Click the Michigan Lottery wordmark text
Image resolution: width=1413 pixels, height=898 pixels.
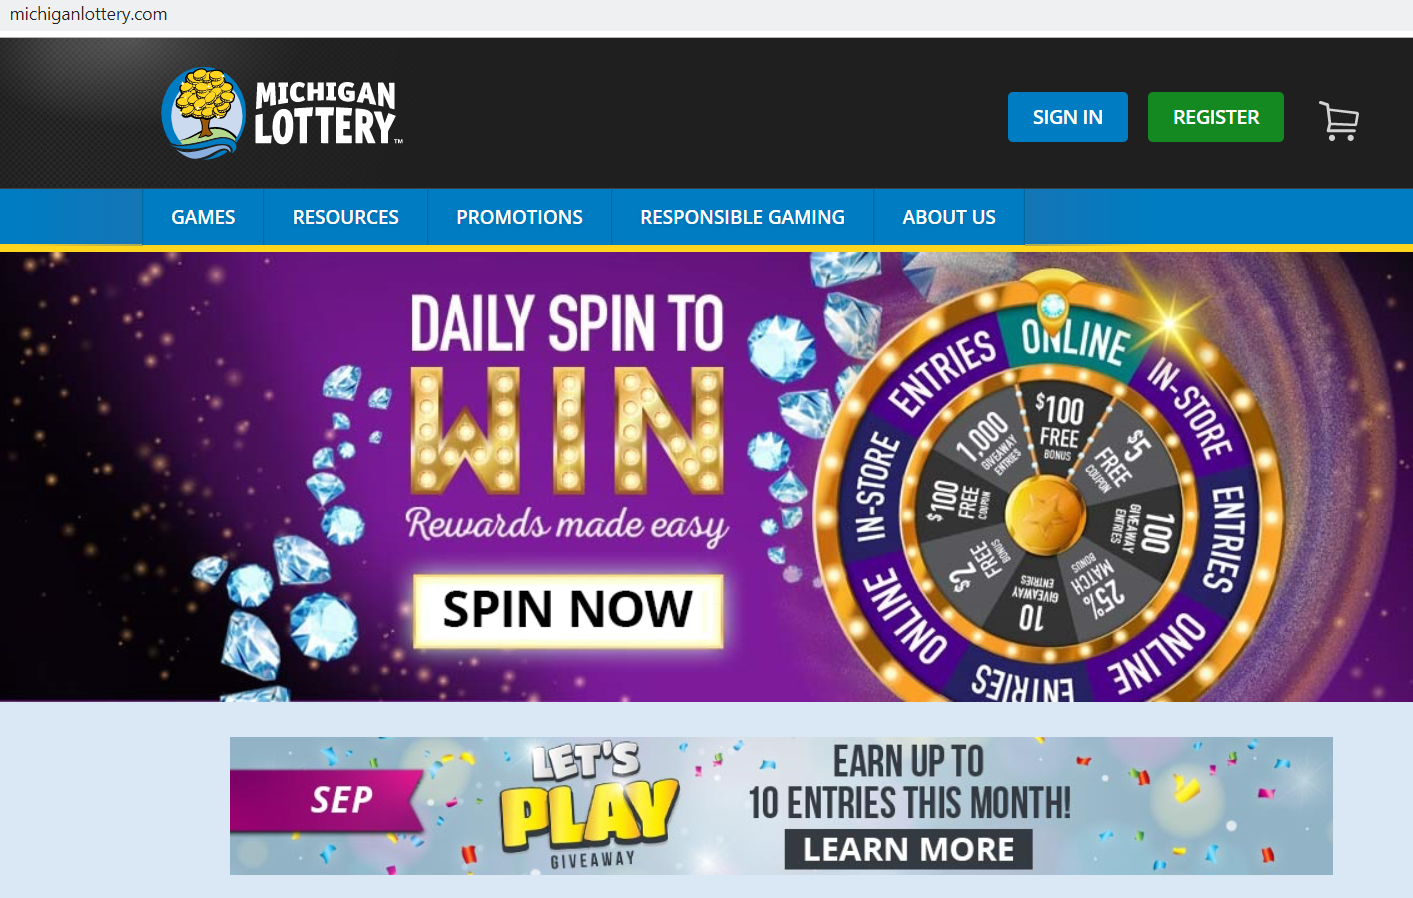pos(326,113)
